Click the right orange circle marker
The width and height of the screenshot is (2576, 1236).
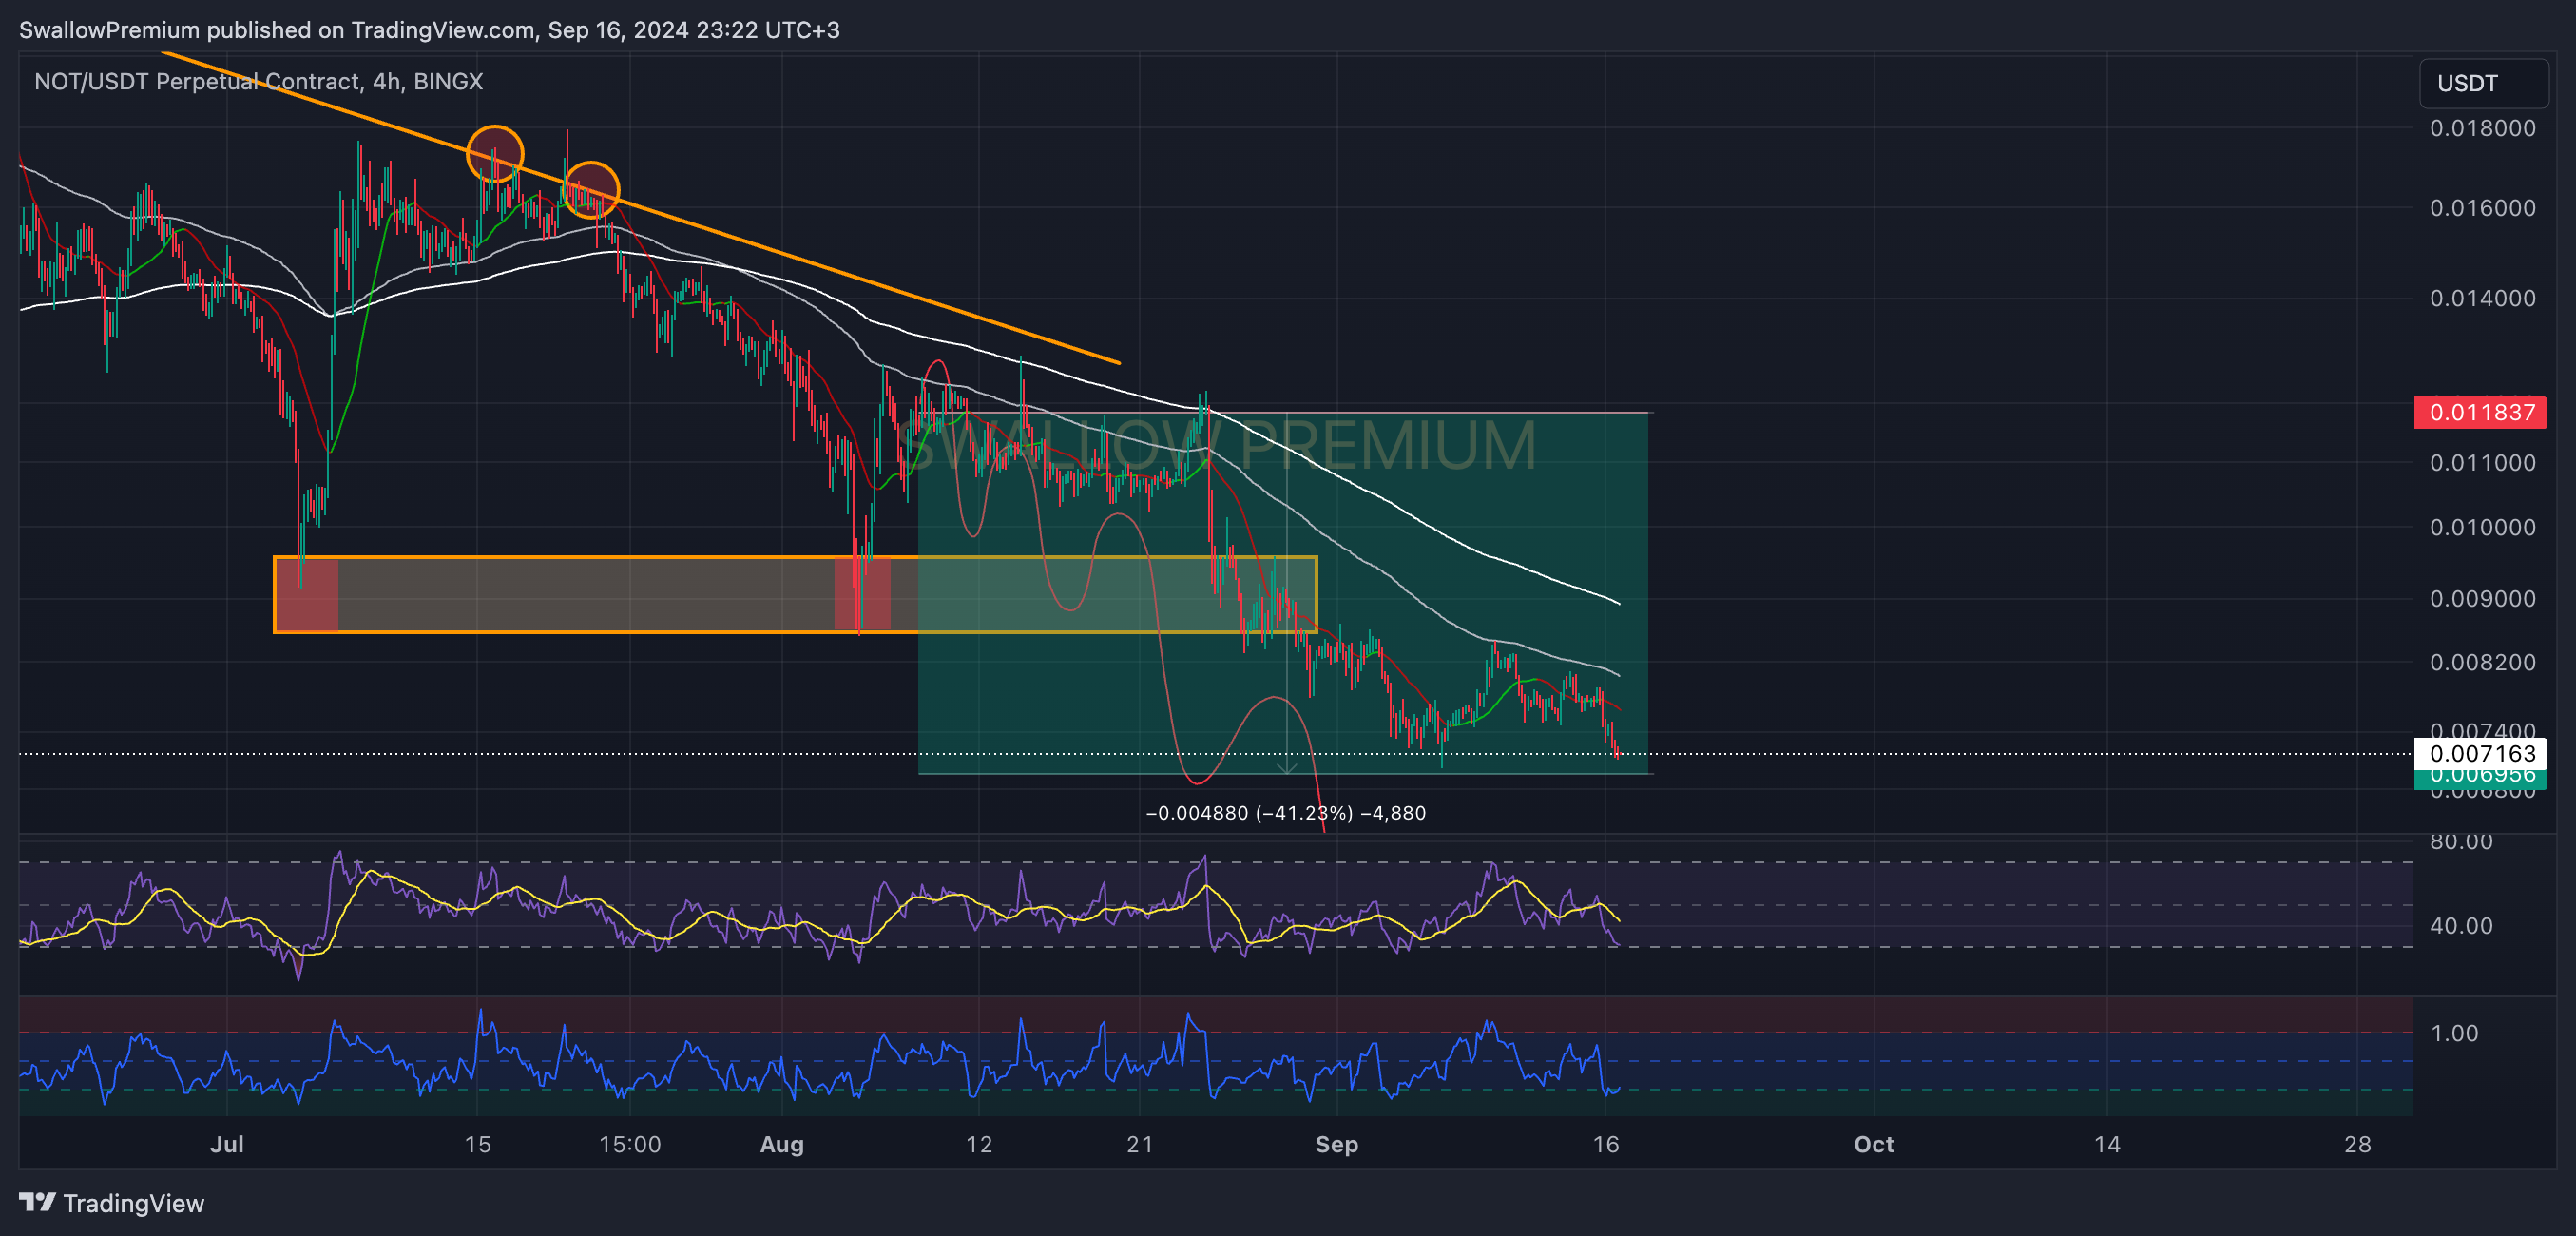pyautogui.click(x=591, y=190)
